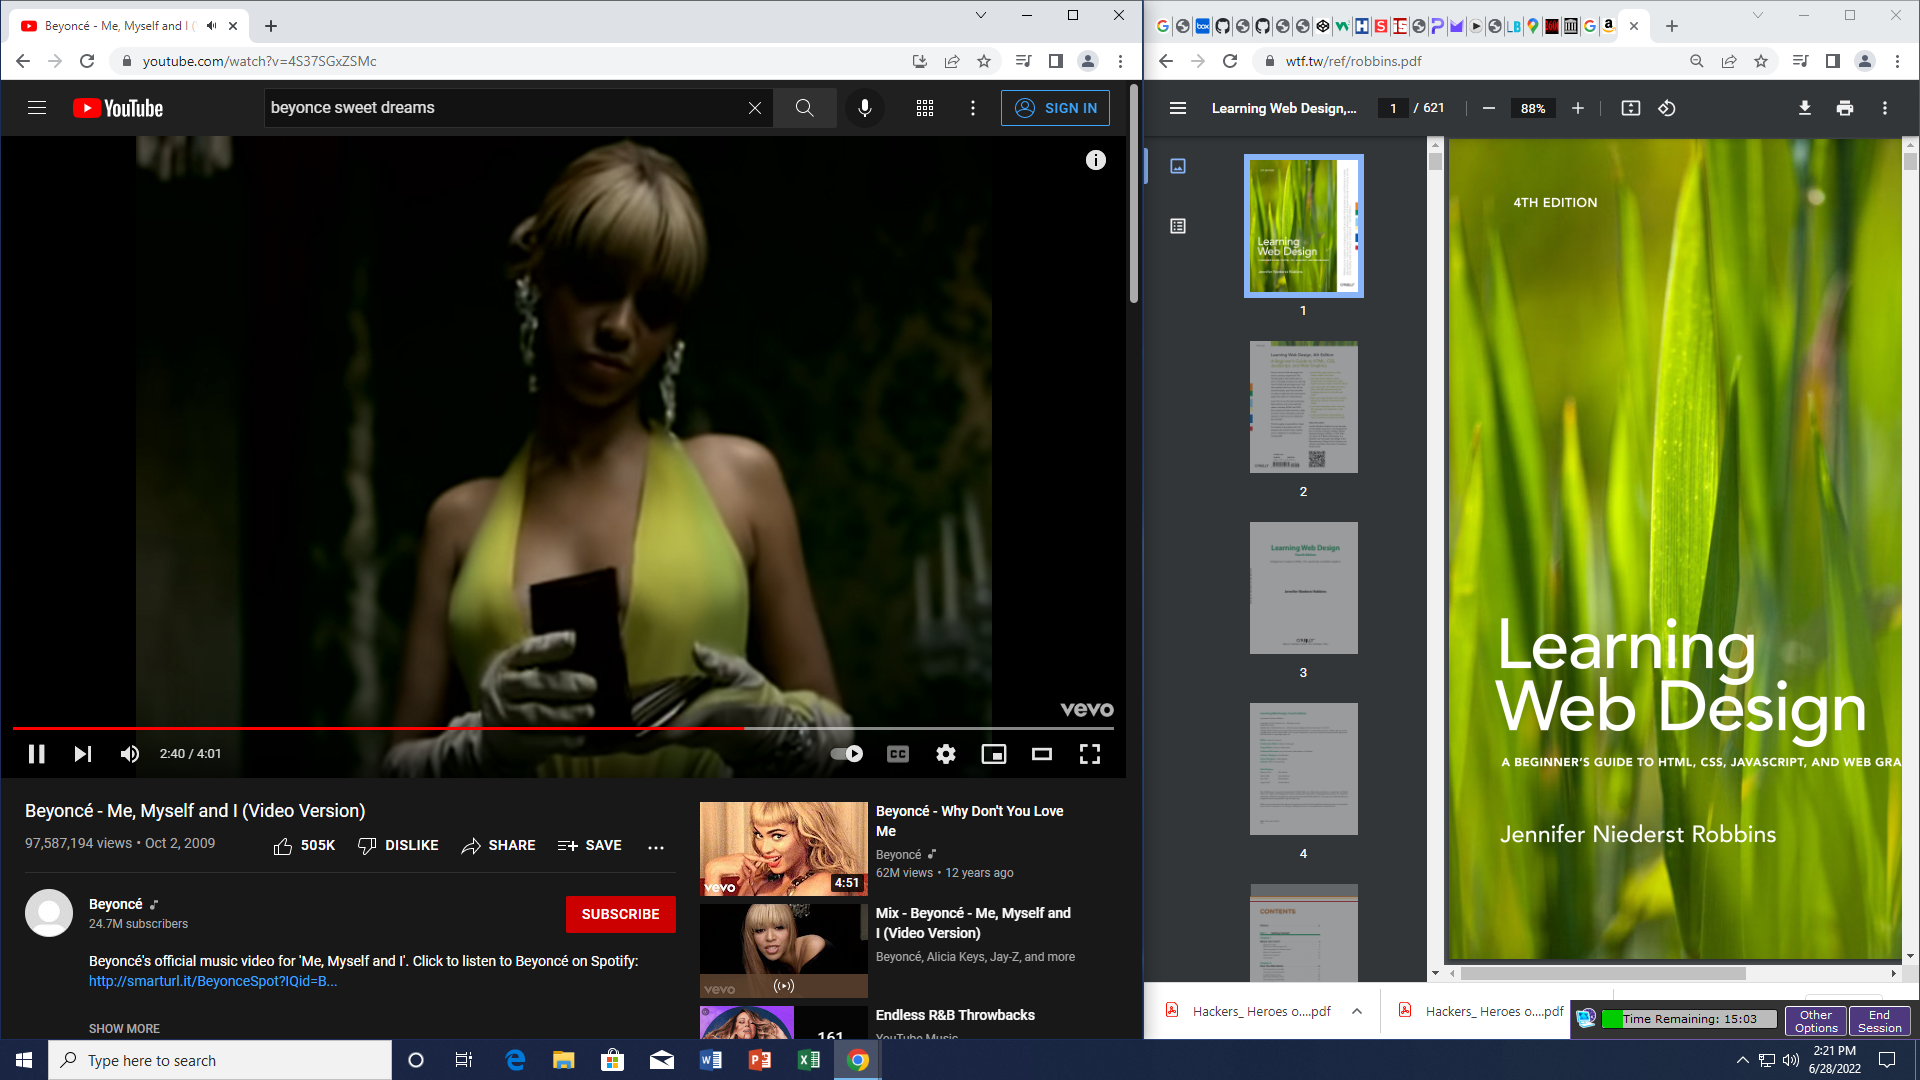Download the Learning Web Design PDF
This screenshot has width=1920, height=1080.
coord(1804,108)
